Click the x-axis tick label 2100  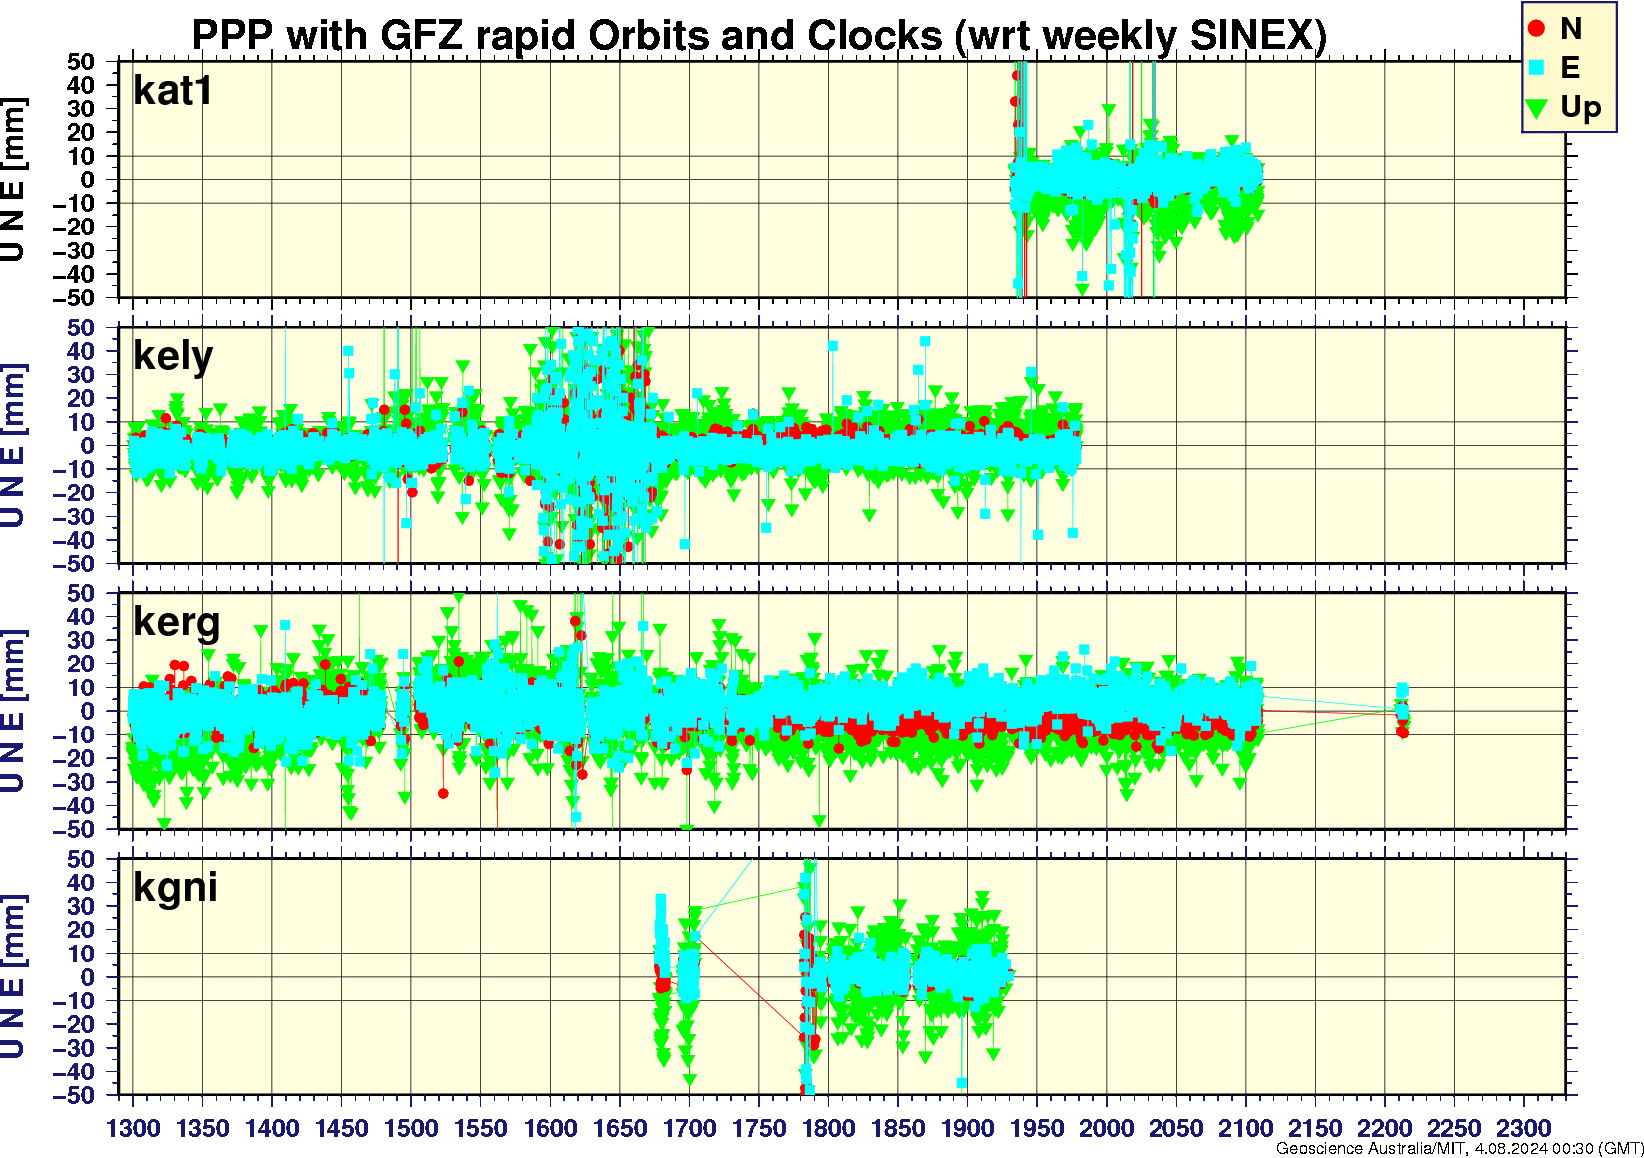(x=1245, y=1128)
